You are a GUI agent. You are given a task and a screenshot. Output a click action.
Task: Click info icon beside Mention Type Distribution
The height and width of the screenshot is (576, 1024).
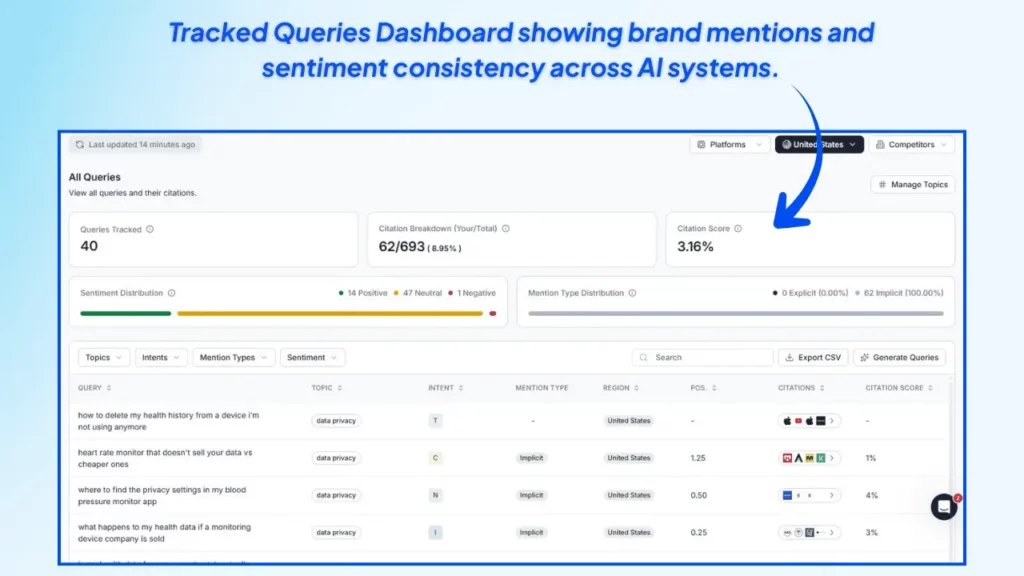click(632, 293)
